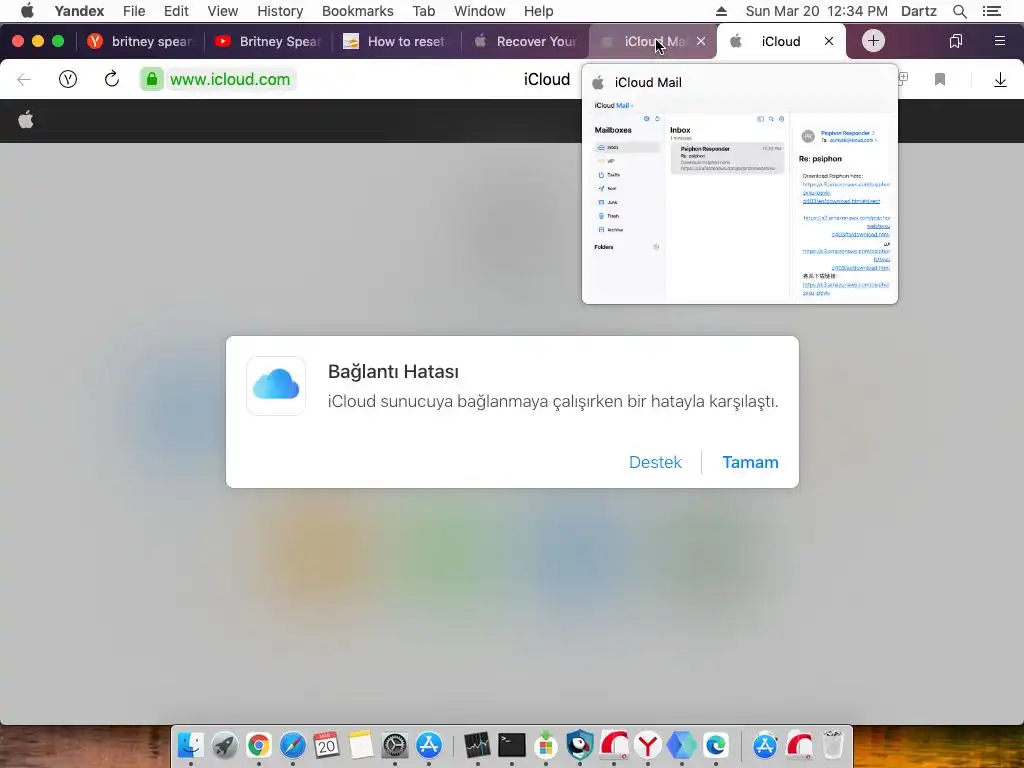Open the Trash in the dock

pyautogui.click(x=833, y=745)
